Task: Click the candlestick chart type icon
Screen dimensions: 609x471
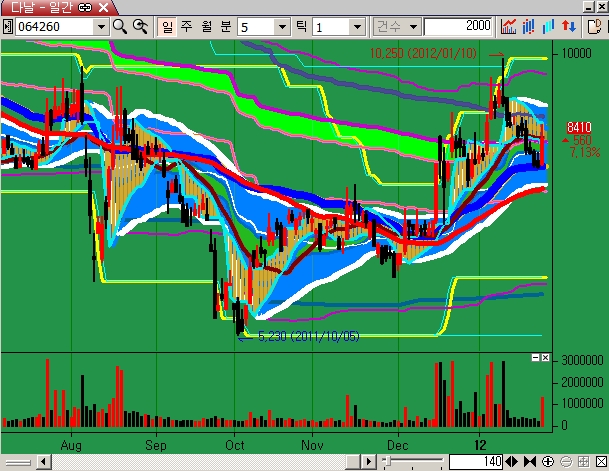Action: click(x=531, y=26)
